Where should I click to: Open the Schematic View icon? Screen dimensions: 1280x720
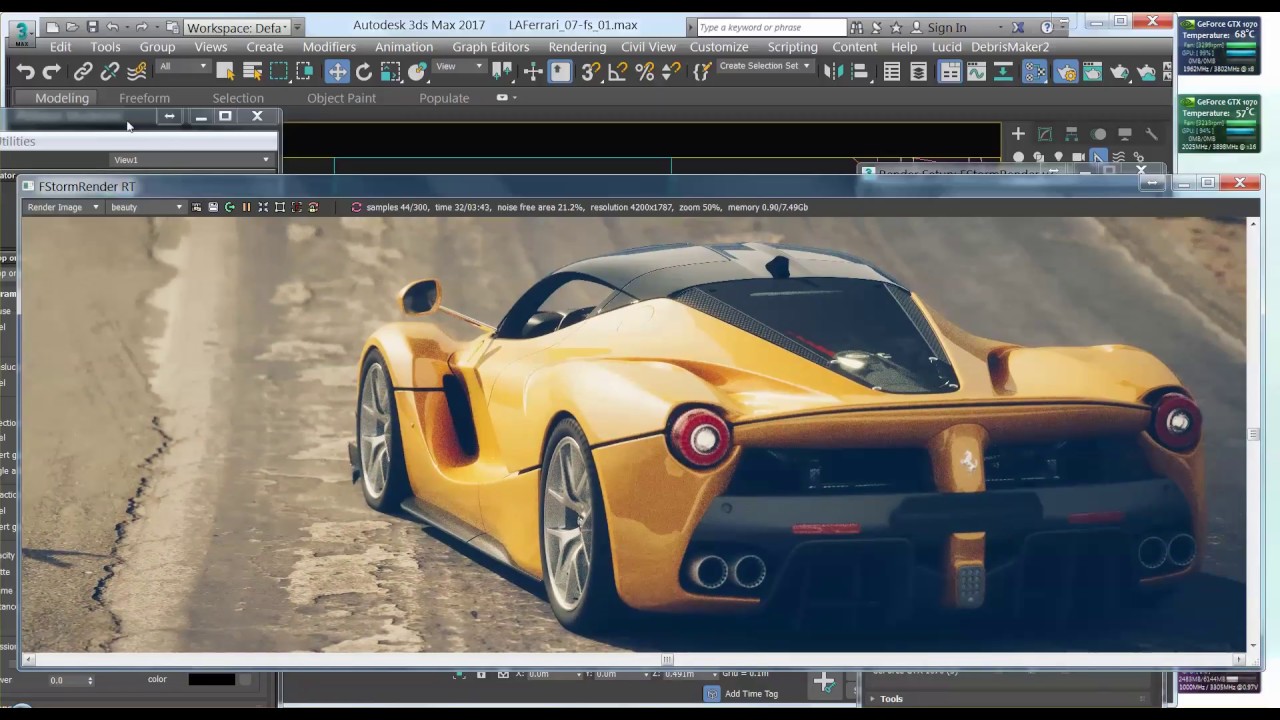[x=1004, y=71]
